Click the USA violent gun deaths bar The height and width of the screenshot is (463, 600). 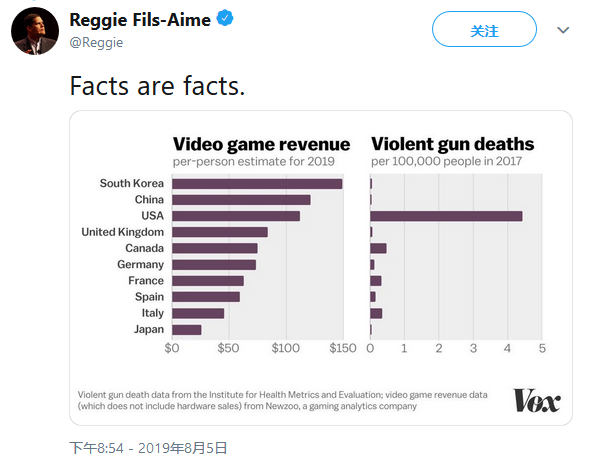446,216
